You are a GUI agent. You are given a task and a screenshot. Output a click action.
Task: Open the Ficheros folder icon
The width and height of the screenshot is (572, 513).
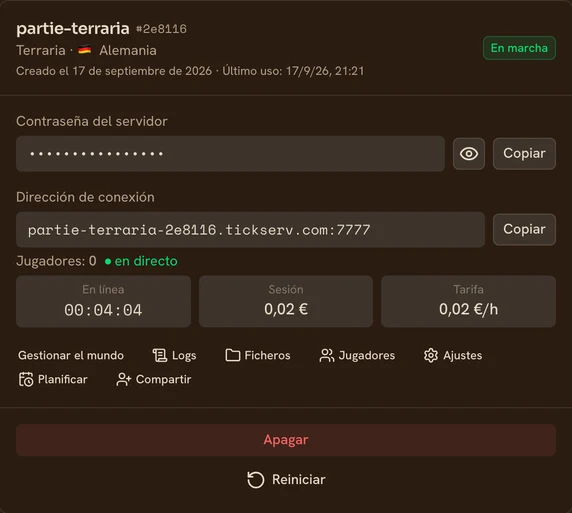232,355
